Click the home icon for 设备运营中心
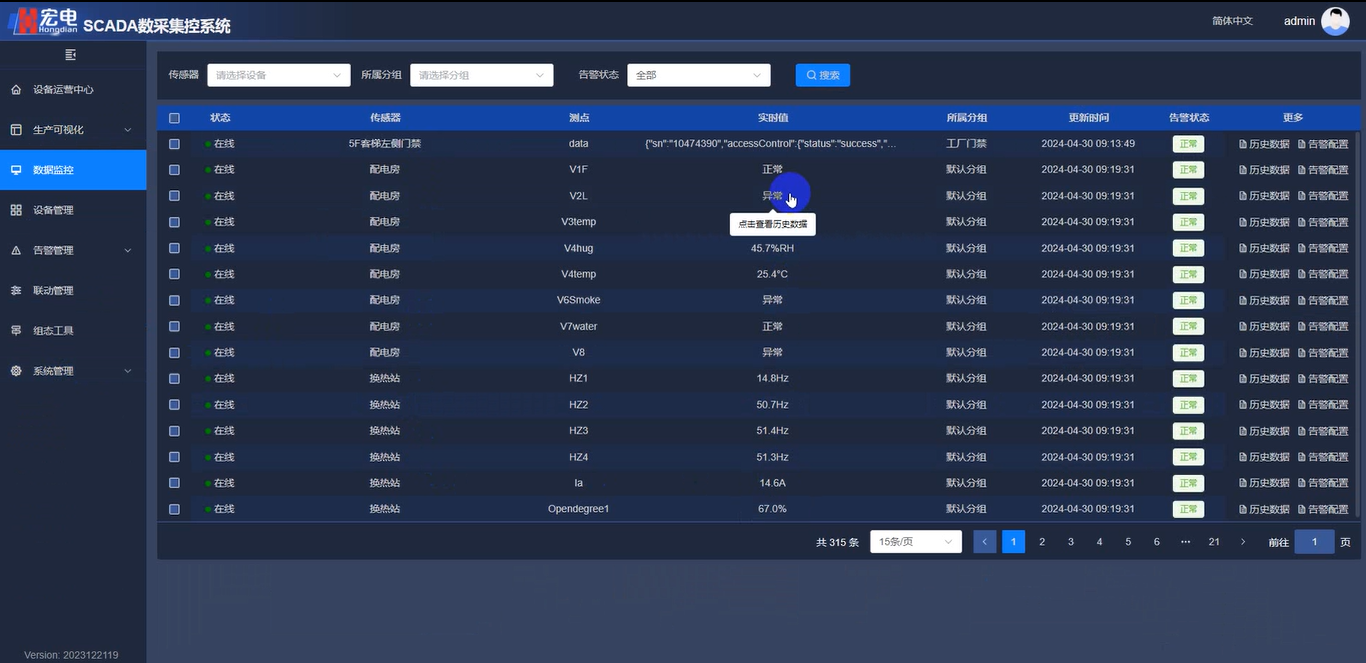1366x663 pixels. [16, 90]
